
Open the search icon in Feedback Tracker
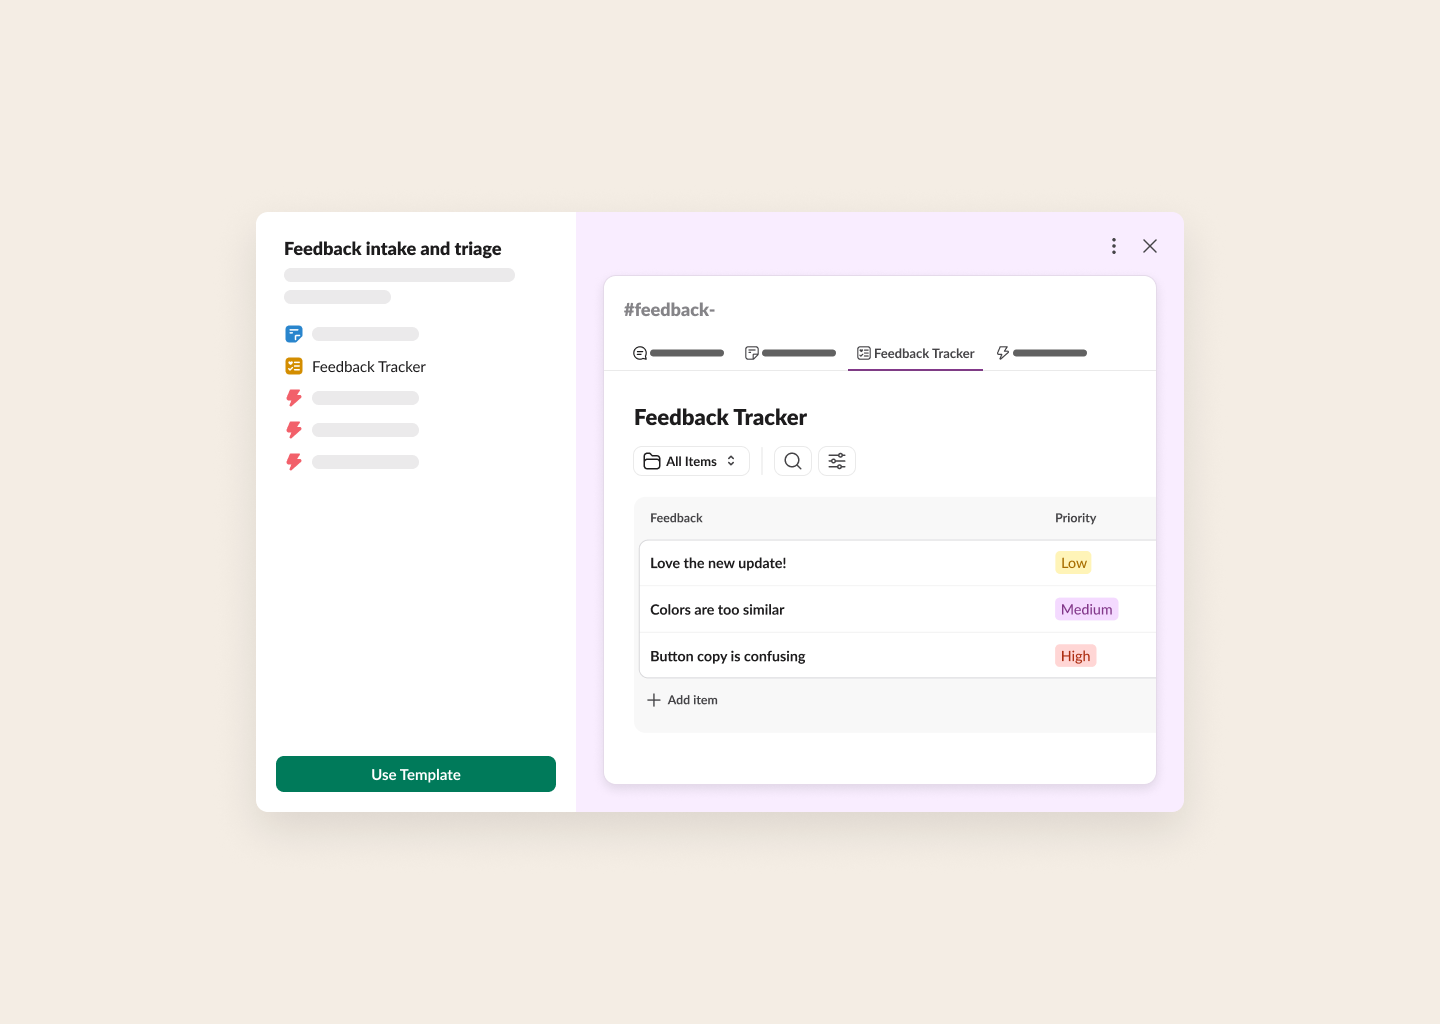(793, 461)
